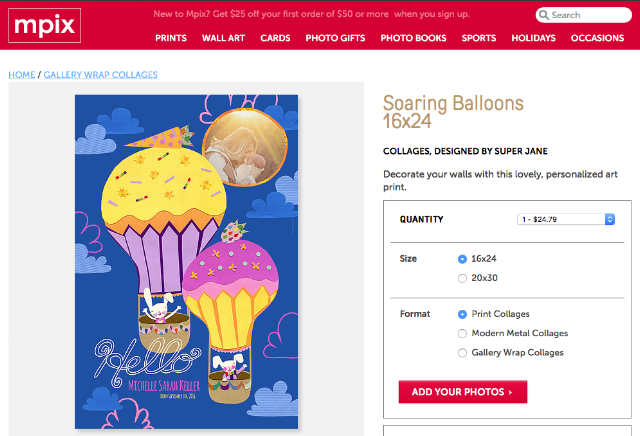This screenshot has height=436, width=640.
Task: Choose Print Collages format
Action: (x=462, y=314)
